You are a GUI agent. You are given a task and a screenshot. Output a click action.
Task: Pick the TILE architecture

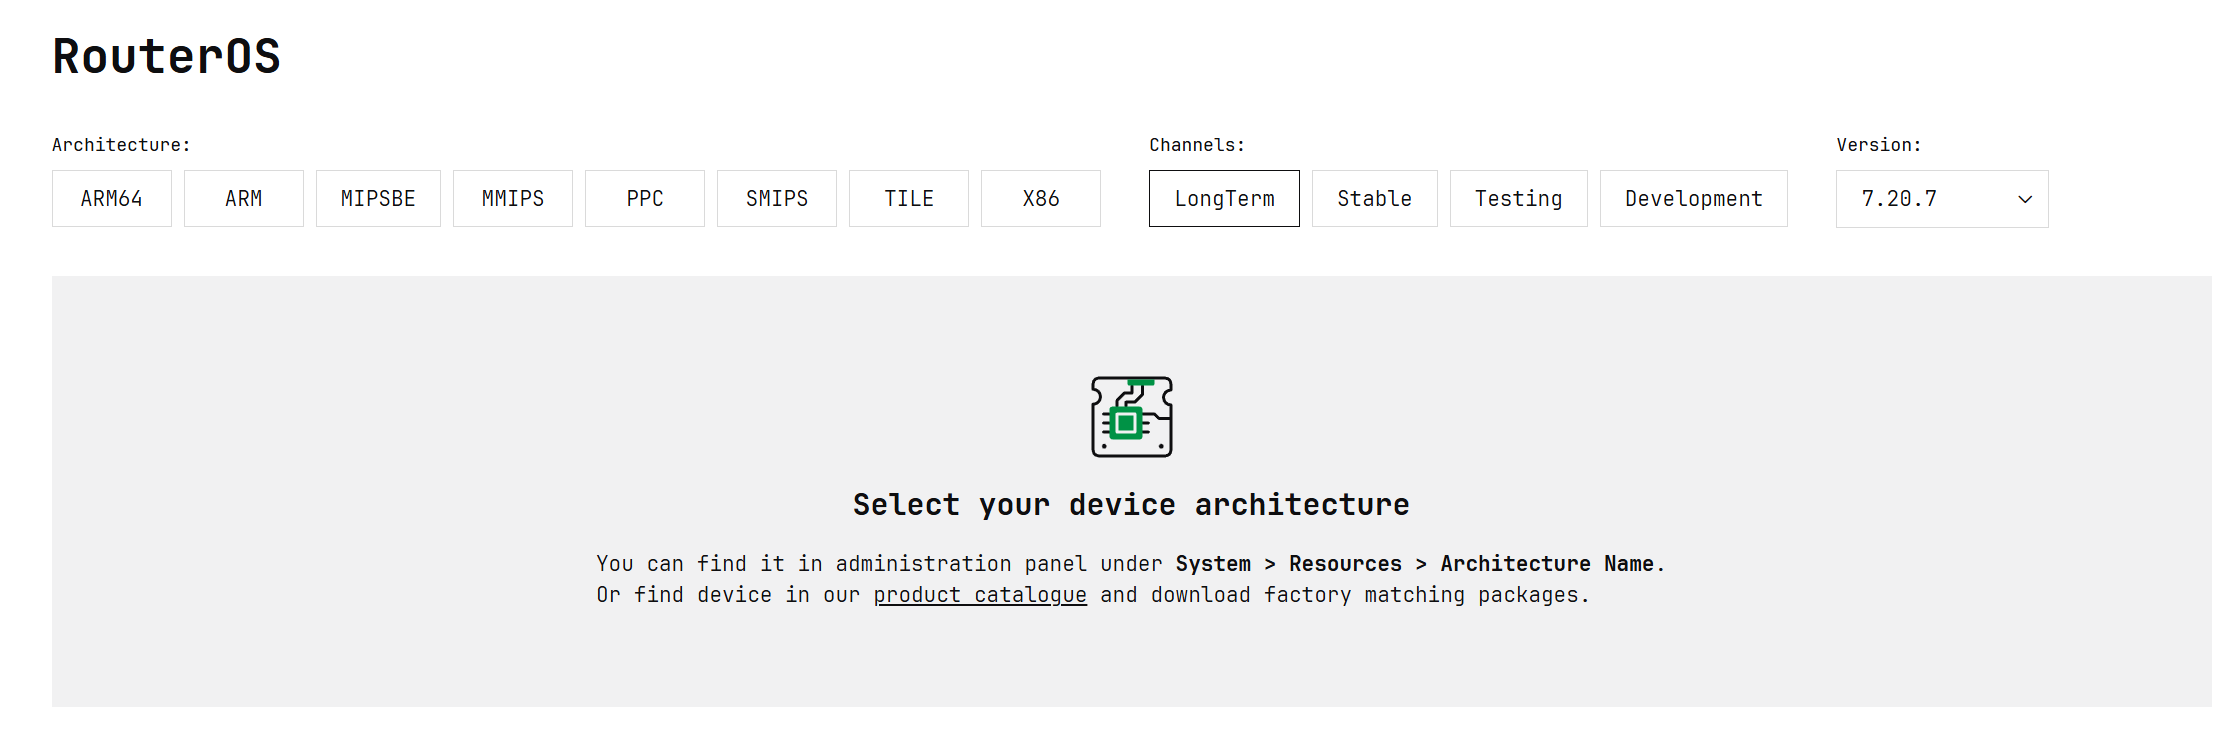pyautogui.click(x=909, y=199)
